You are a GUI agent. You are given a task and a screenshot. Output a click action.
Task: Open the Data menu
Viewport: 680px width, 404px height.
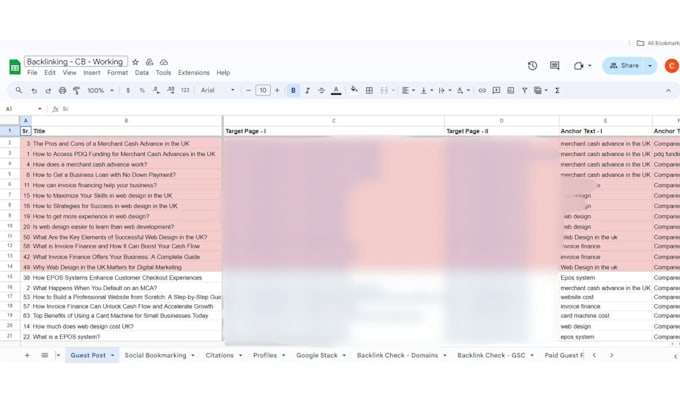[142, 73]
